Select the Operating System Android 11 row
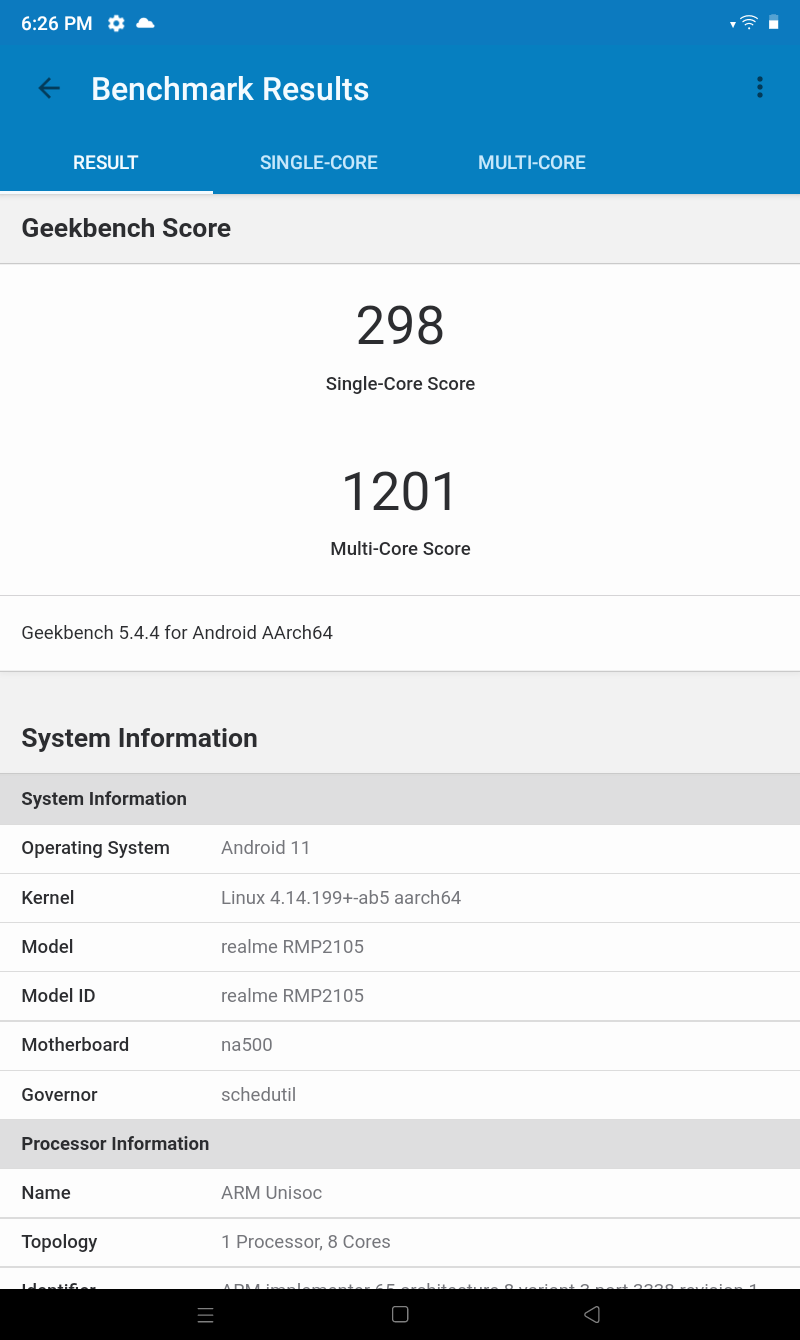 (400, 848)
